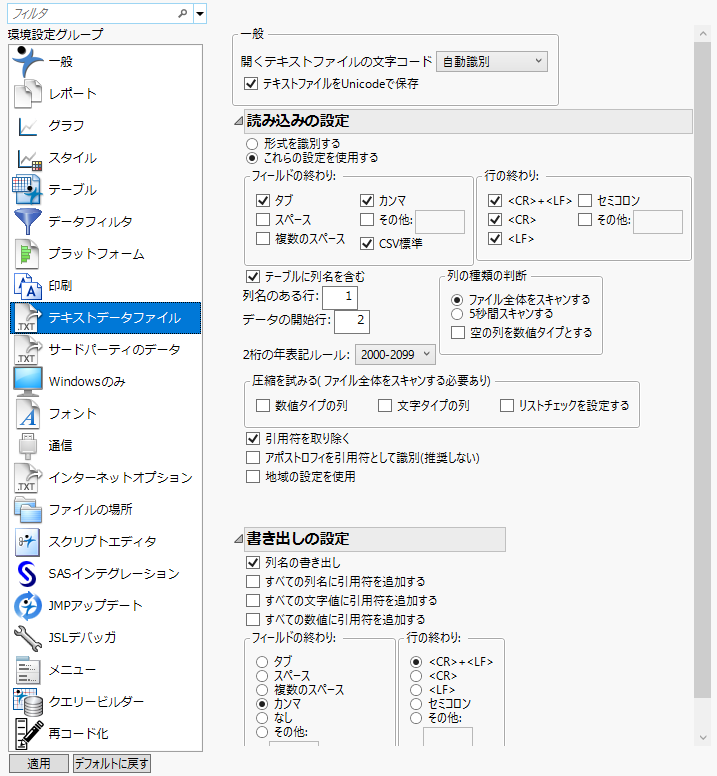Open the インターネットオプション icon

click(28, 478)
